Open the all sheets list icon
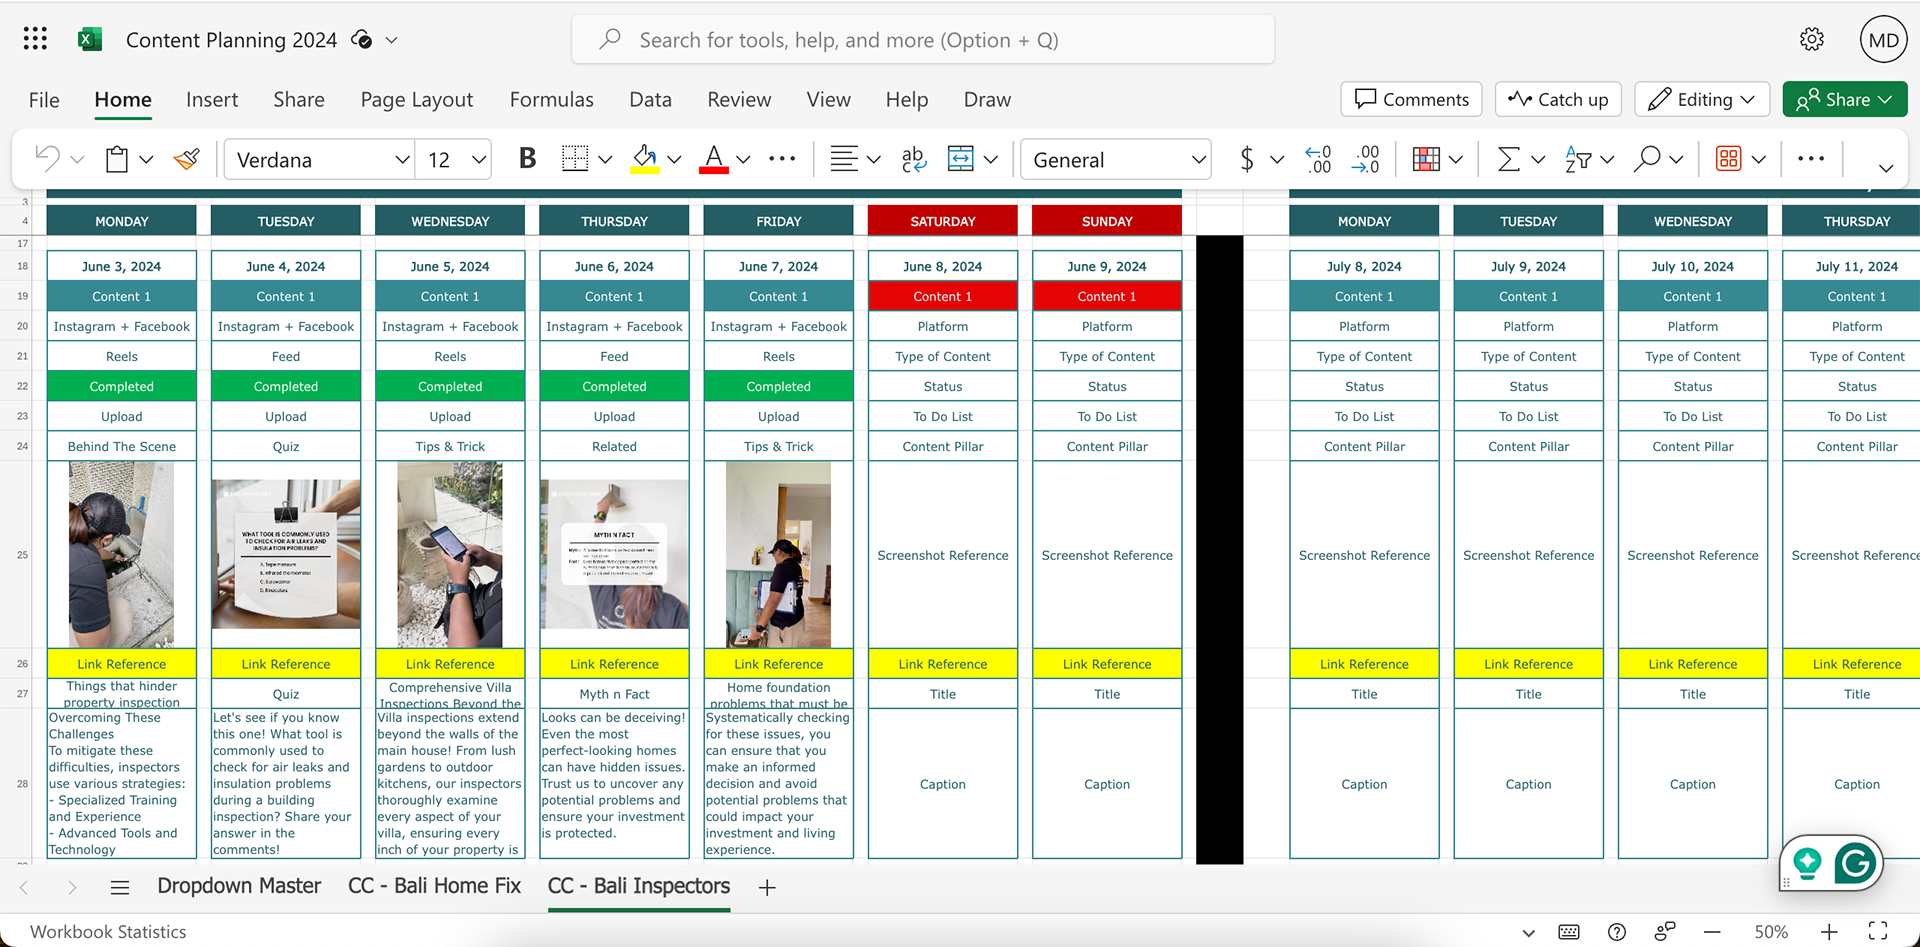 [120, 887]
